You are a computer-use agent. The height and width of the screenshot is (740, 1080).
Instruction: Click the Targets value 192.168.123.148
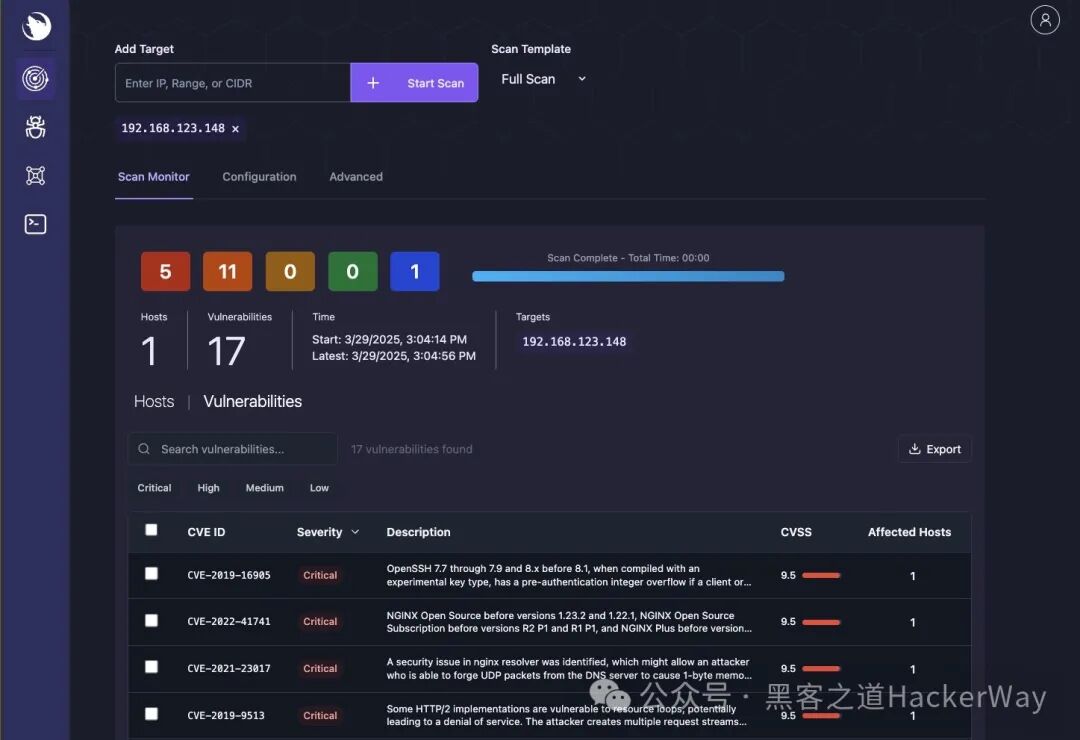(574, 342)
